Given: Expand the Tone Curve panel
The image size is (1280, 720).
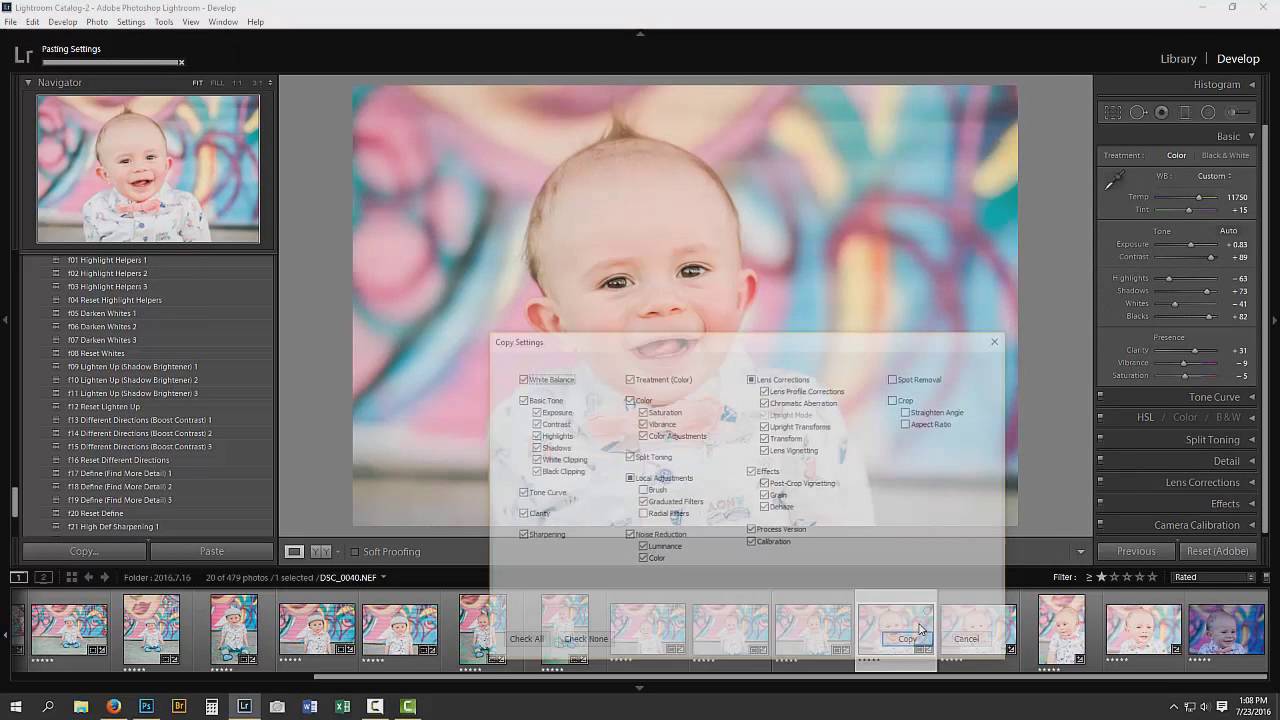Looking at the screenshot, I should pyautogui.click(x=1252, y=397).
